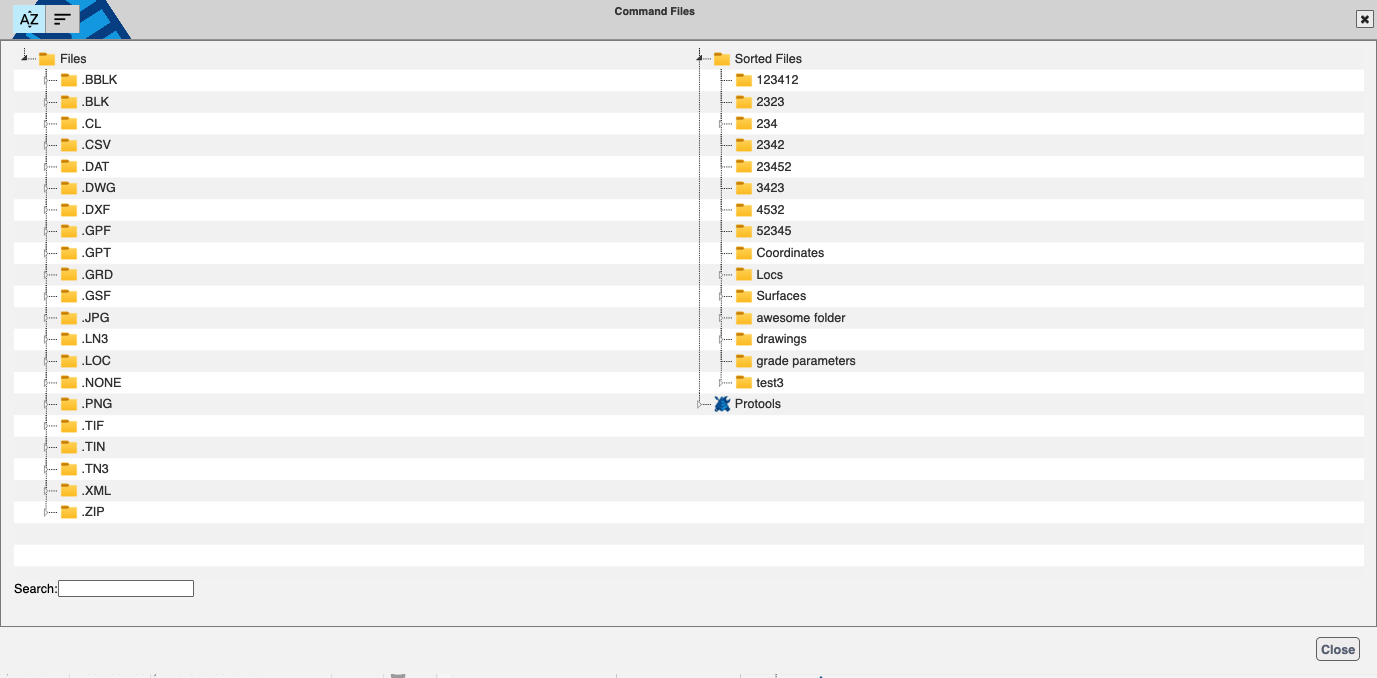Select the .TIN tree item
The width and height of the screenshot is (1377, 678).
[x=93, y=447]
